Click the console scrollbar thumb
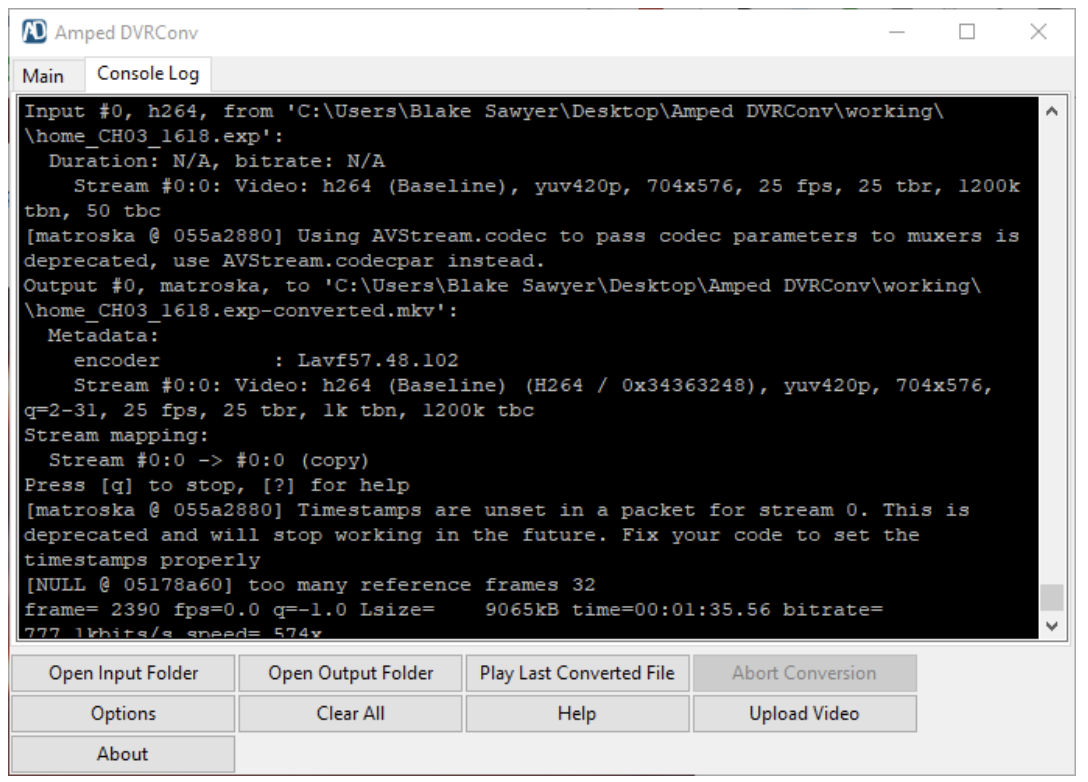 pos(1052,597)
